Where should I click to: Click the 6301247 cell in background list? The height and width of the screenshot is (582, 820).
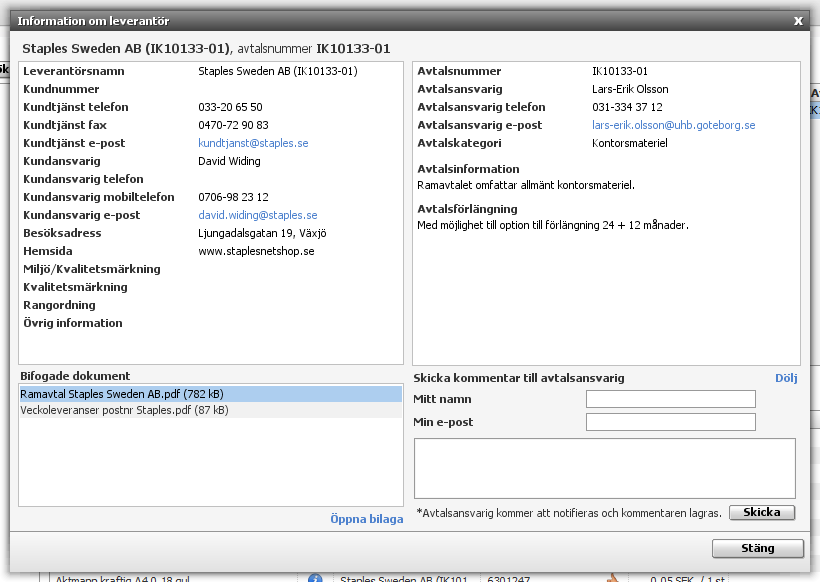click(x=508, y=578)
